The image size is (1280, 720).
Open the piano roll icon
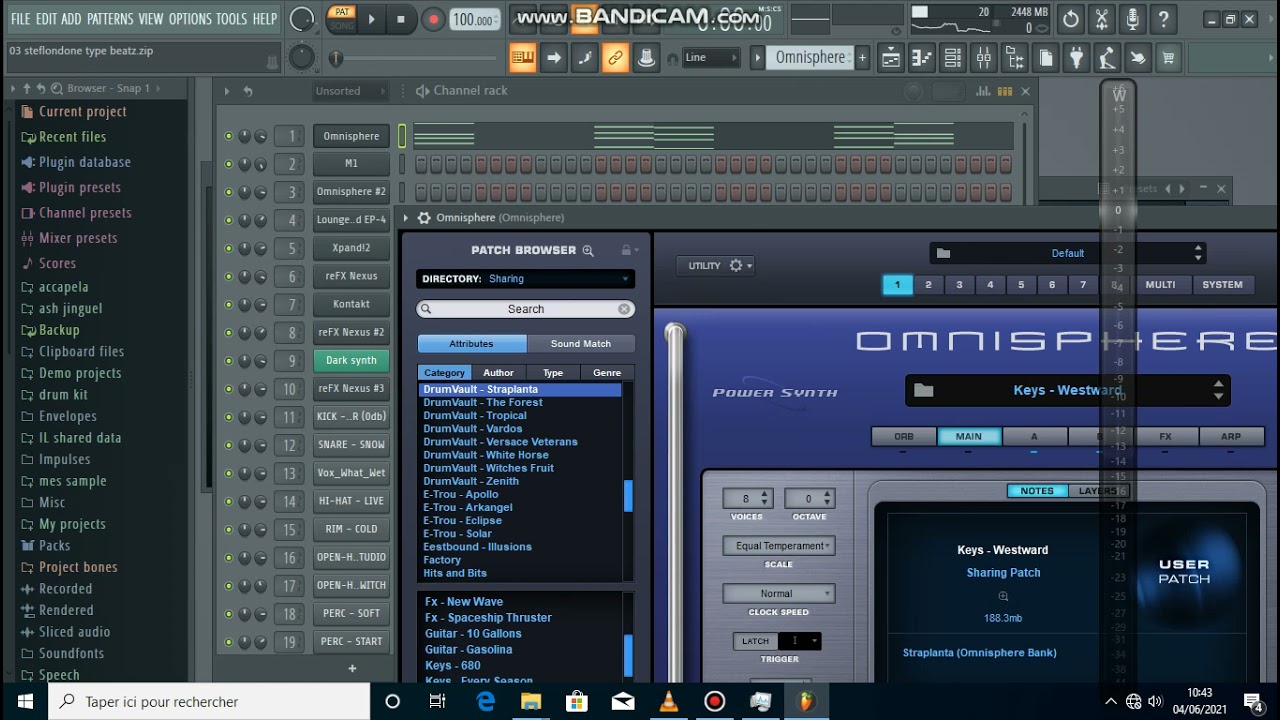tap(921, 58)
